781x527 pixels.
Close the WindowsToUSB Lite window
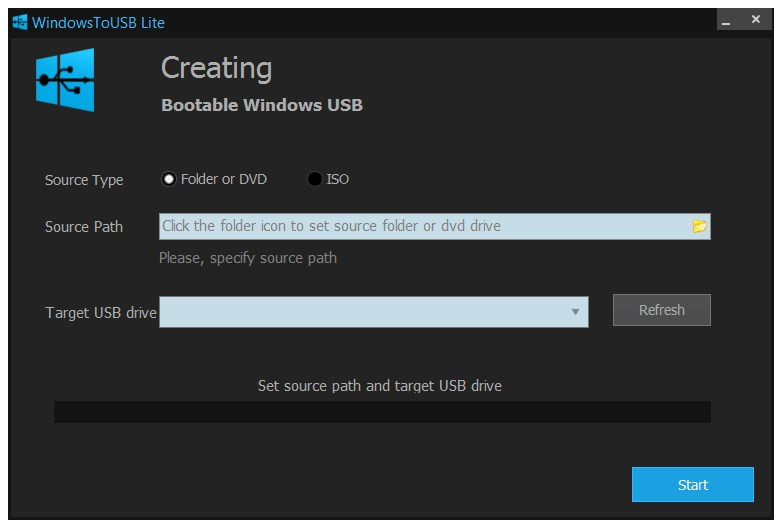(x=756, y=19)
